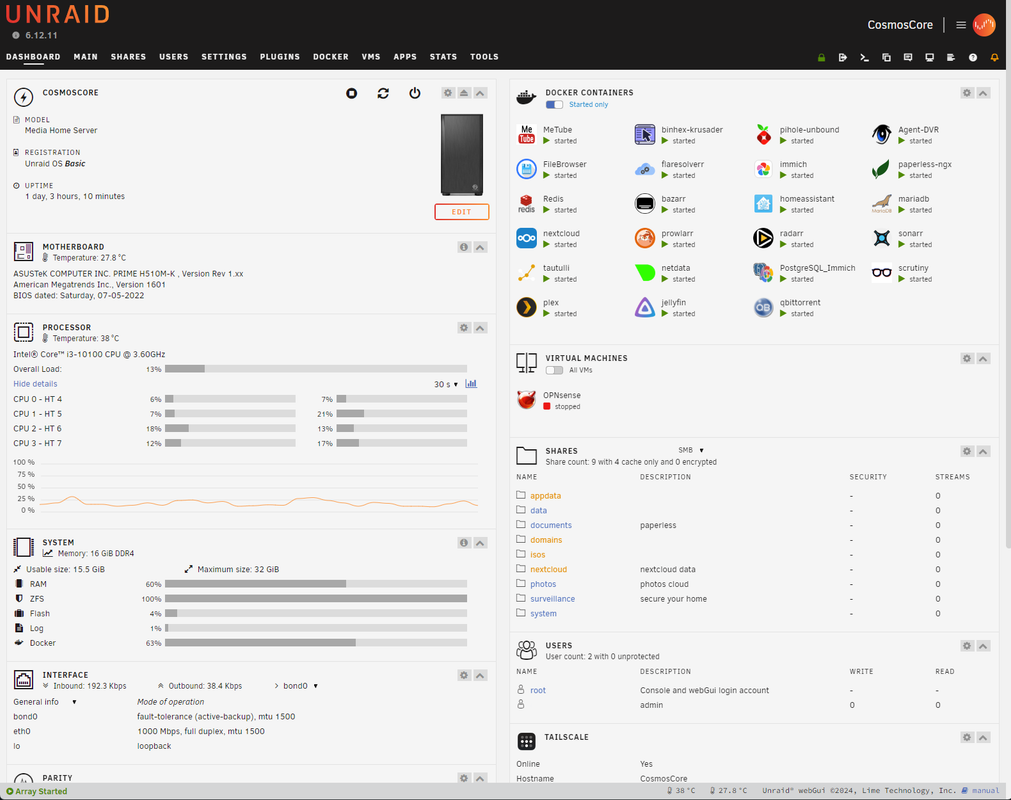1011x800 pixels.
Task: Open the surveillance share link
Action: pyautogui.click(x=553, y=599)
